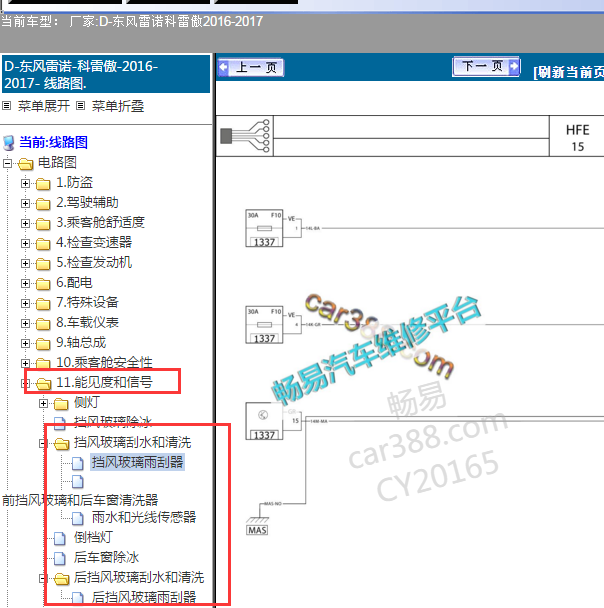
Task: Expand the 8.车载仪表 tree node
Action: (25, 323)
